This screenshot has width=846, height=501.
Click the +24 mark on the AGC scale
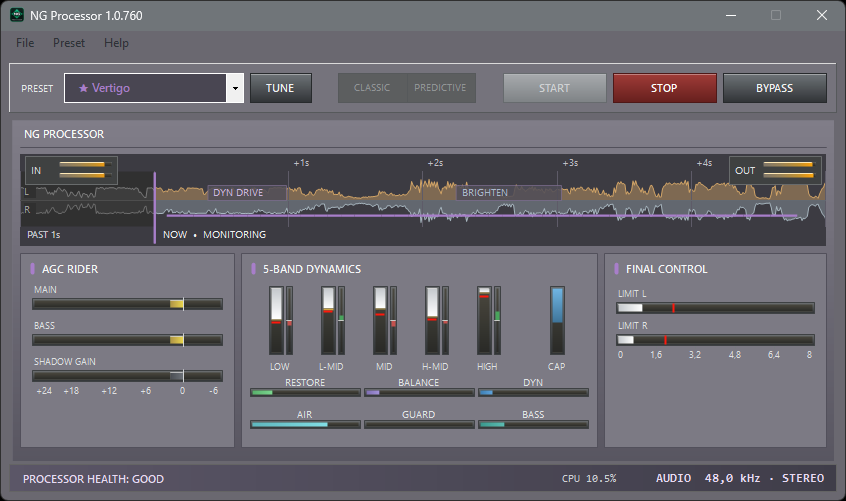pyautogui.click(x=44, y=390)
